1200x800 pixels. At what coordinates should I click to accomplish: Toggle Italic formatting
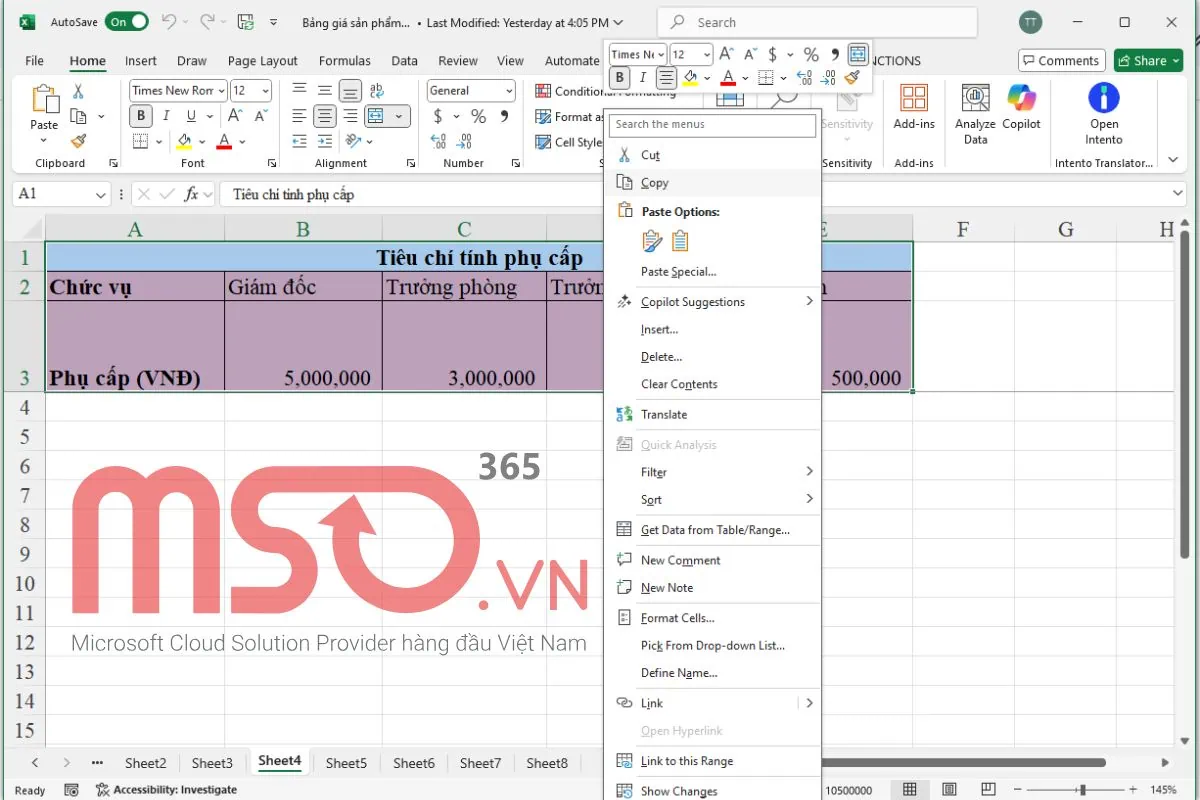(166, 115)
